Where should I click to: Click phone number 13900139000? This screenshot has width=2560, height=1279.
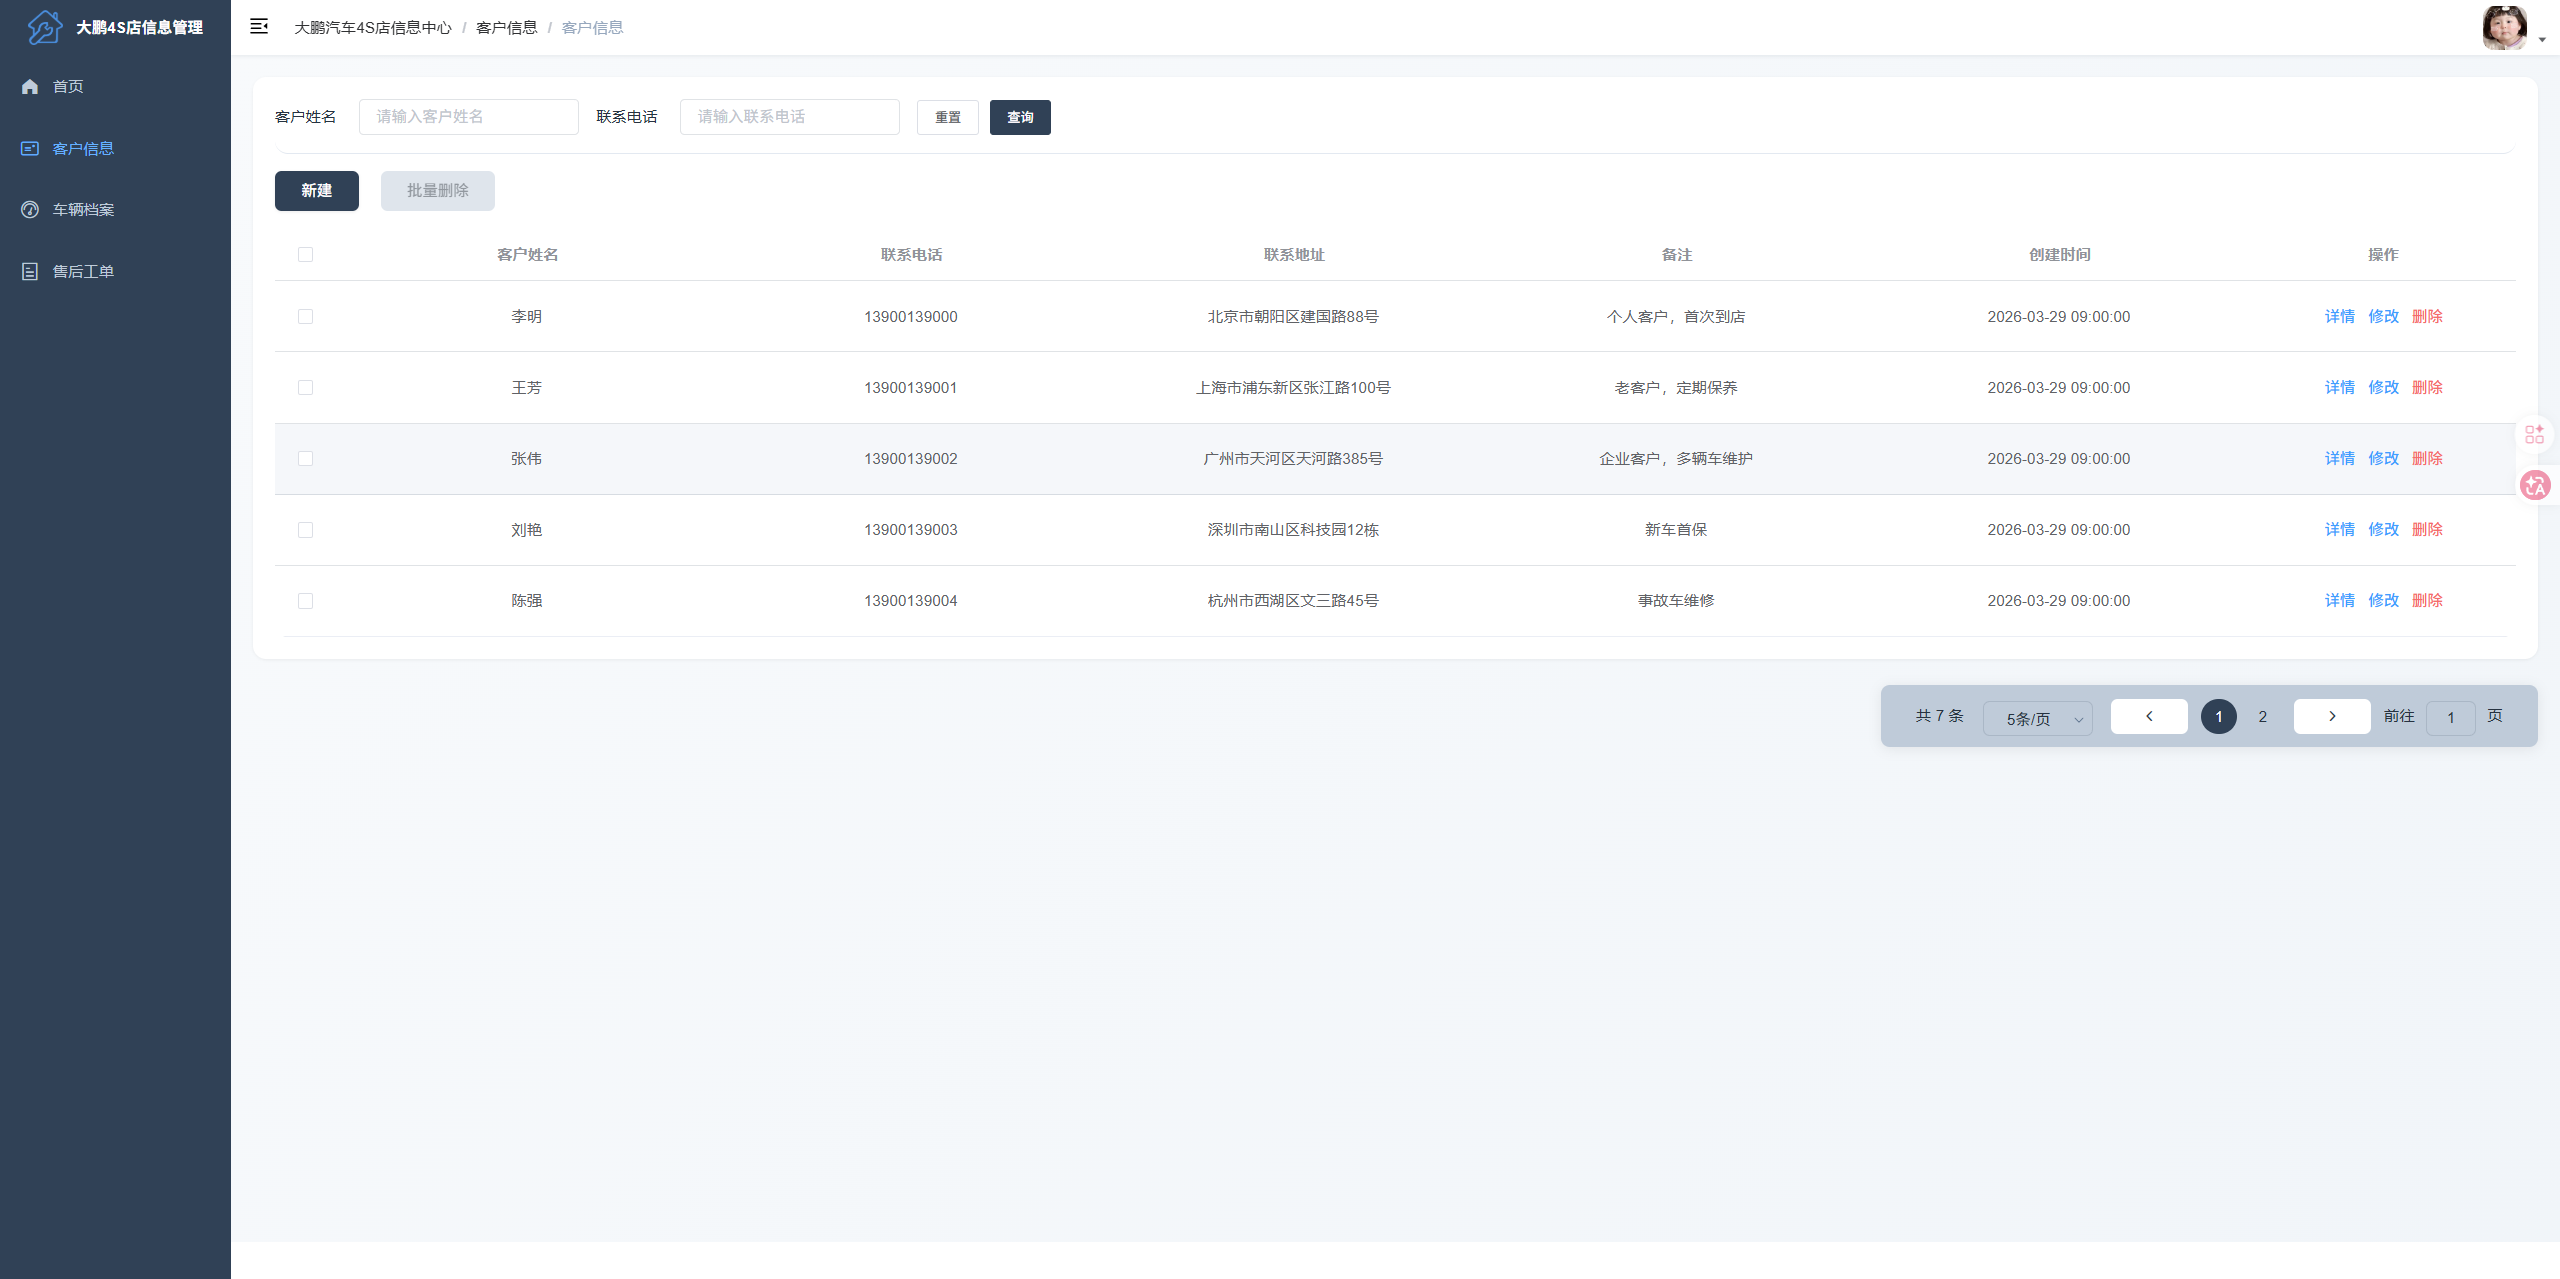tap(911, 317)
